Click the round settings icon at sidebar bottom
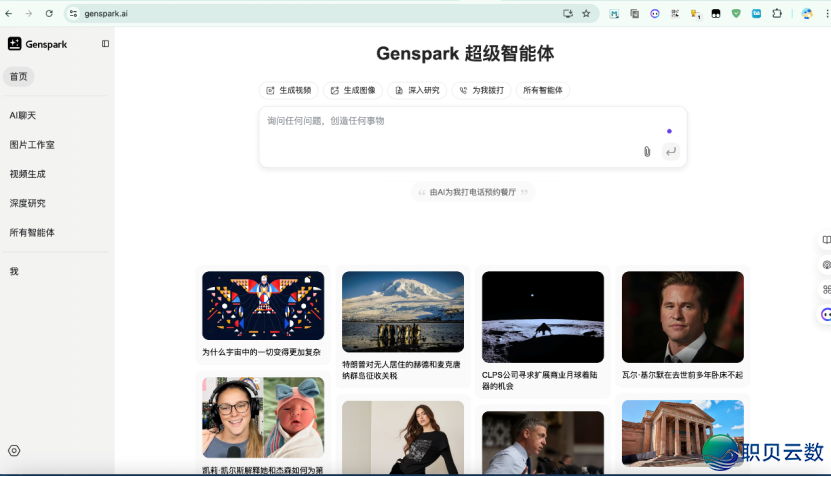 [x=14, y=450]
